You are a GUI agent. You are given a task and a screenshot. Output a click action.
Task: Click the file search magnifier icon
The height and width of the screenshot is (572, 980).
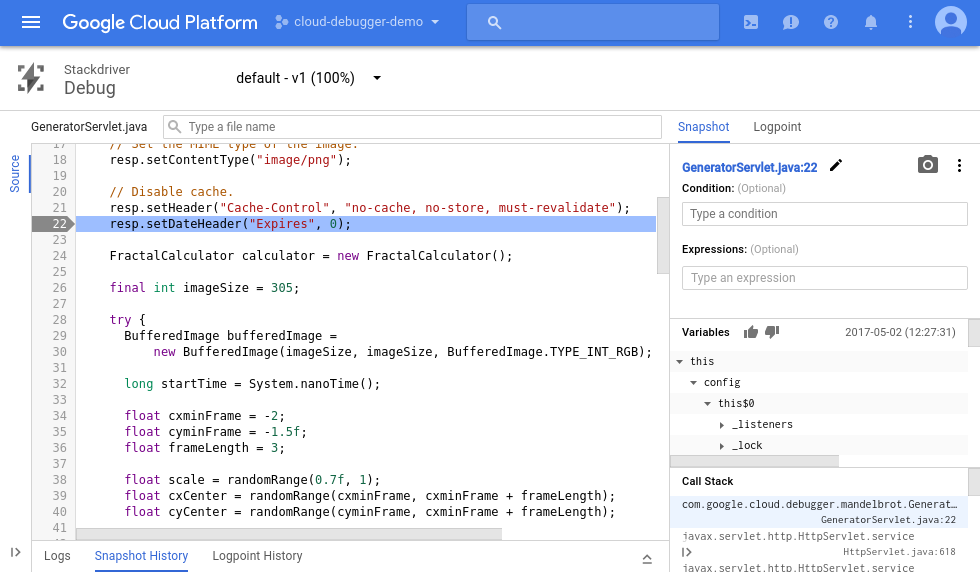(x=175, y=127)
